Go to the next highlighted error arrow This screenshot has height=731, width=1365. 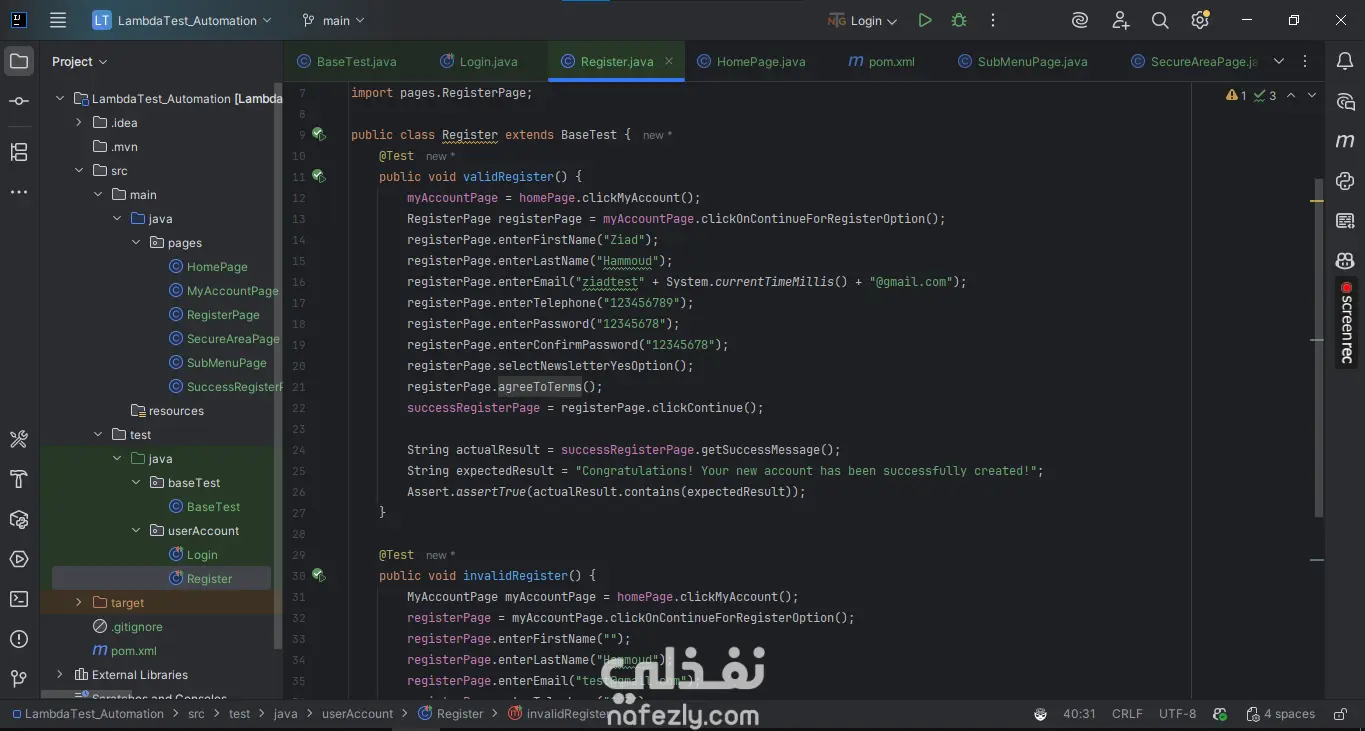pyautogui.click(x=1312, y=96)
